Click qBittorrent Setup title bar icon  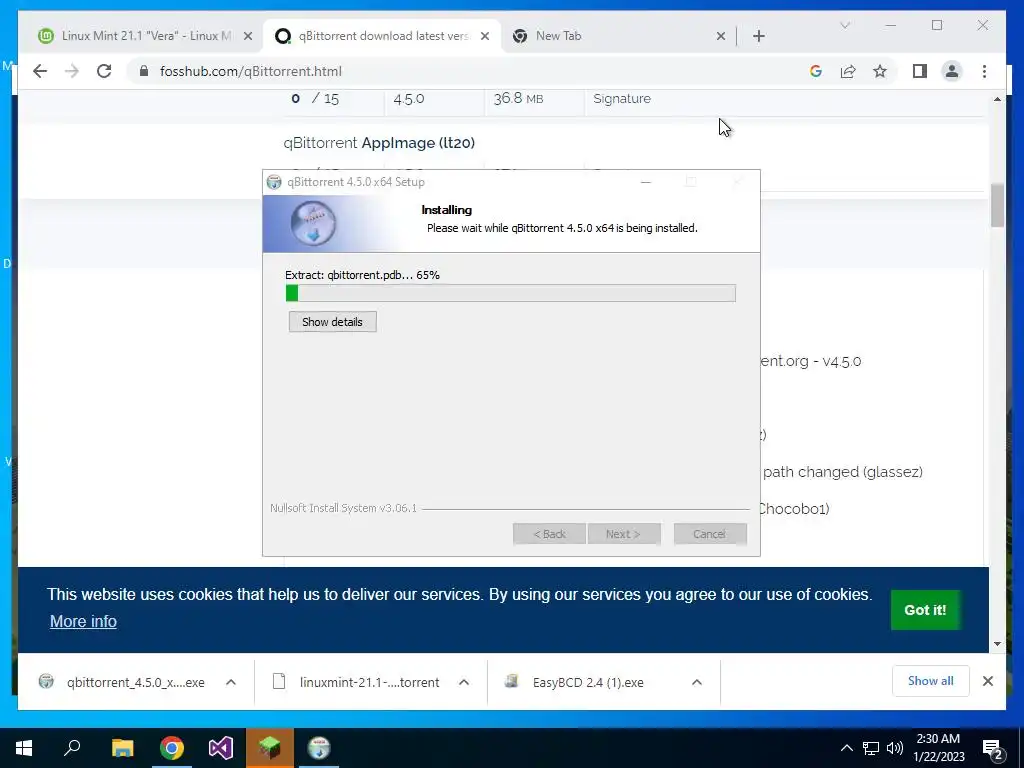[x=274, y=182]
